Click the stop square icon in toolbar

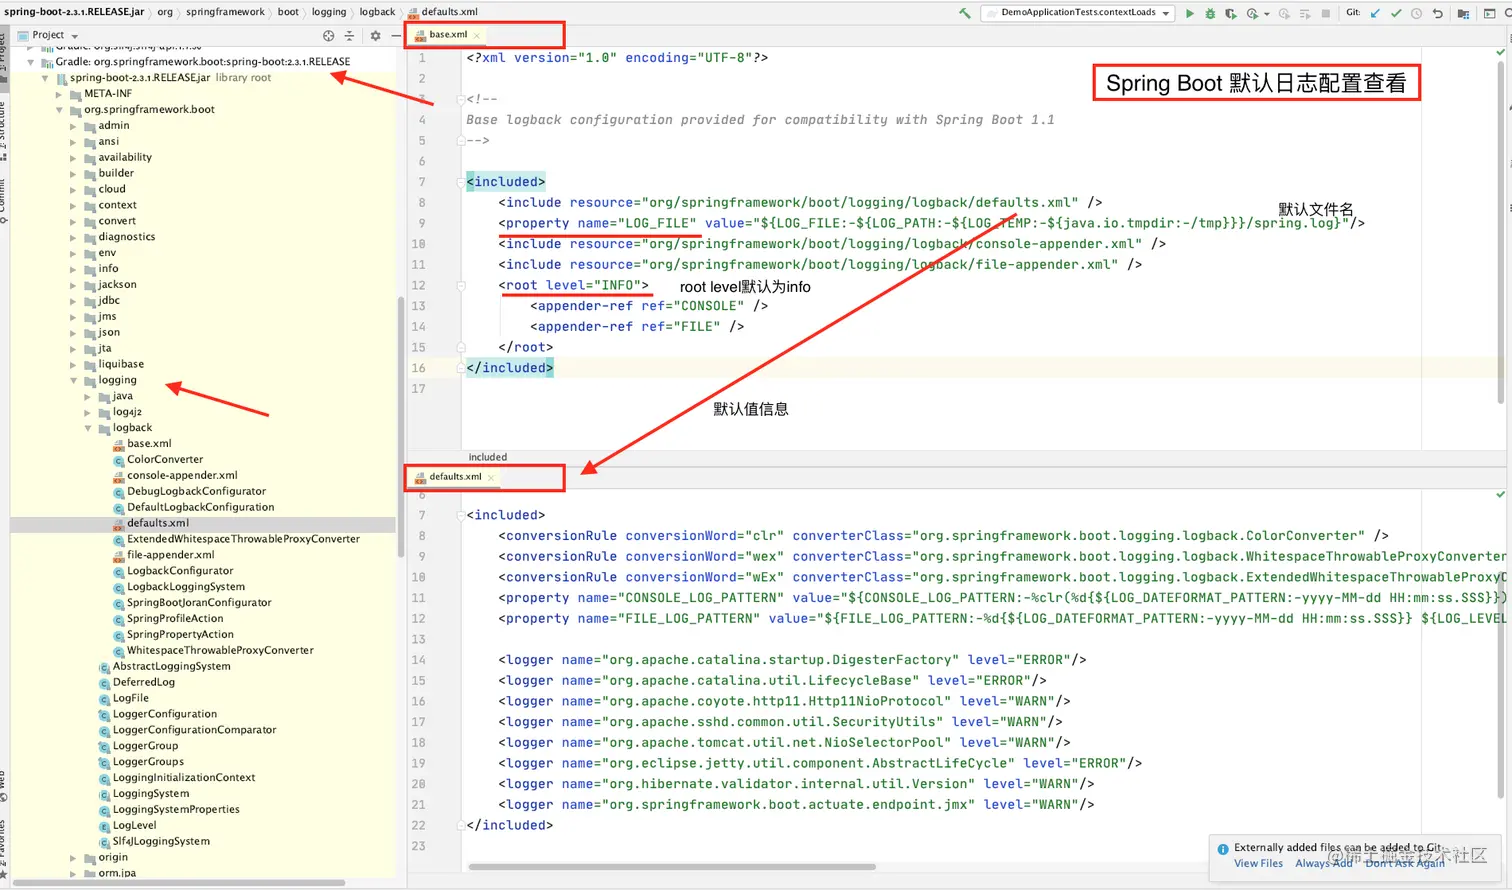(x=1326, y=13)
